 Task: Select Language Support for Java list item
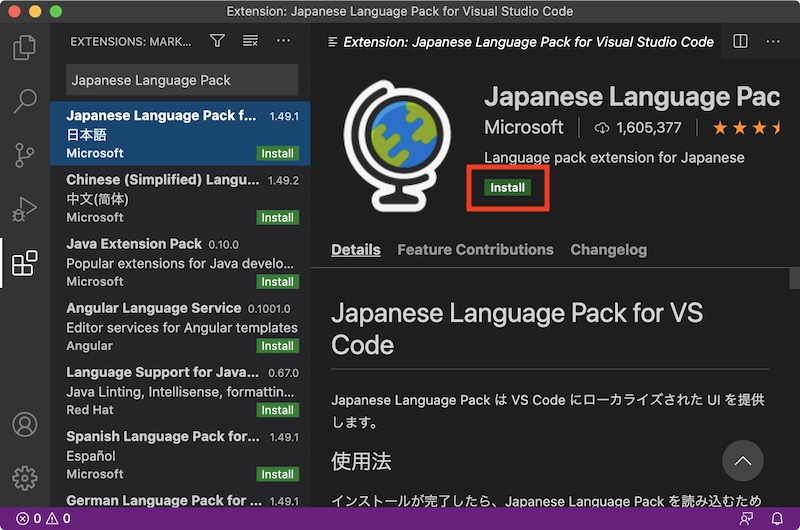click(180, 391)
